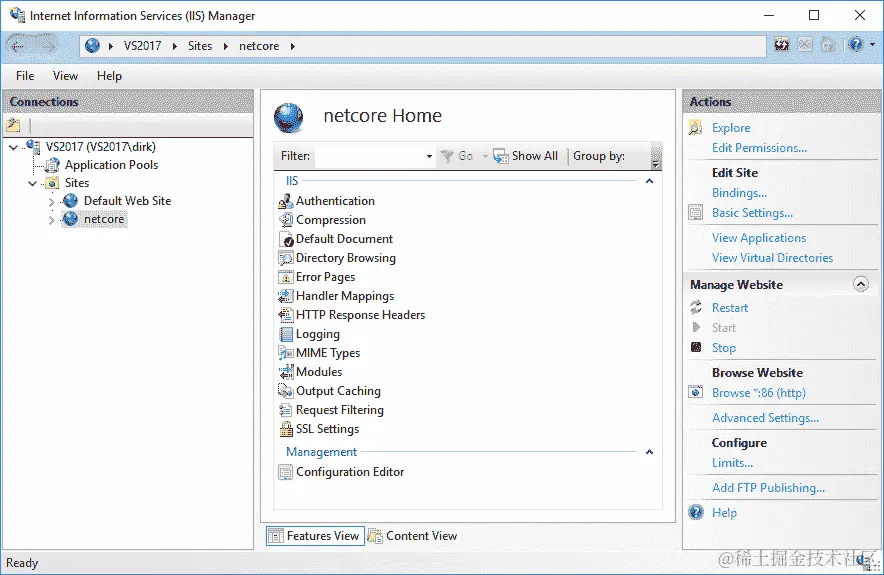
Task: Click the VS2017 breadcrumb in address bar
Action: 143,46
